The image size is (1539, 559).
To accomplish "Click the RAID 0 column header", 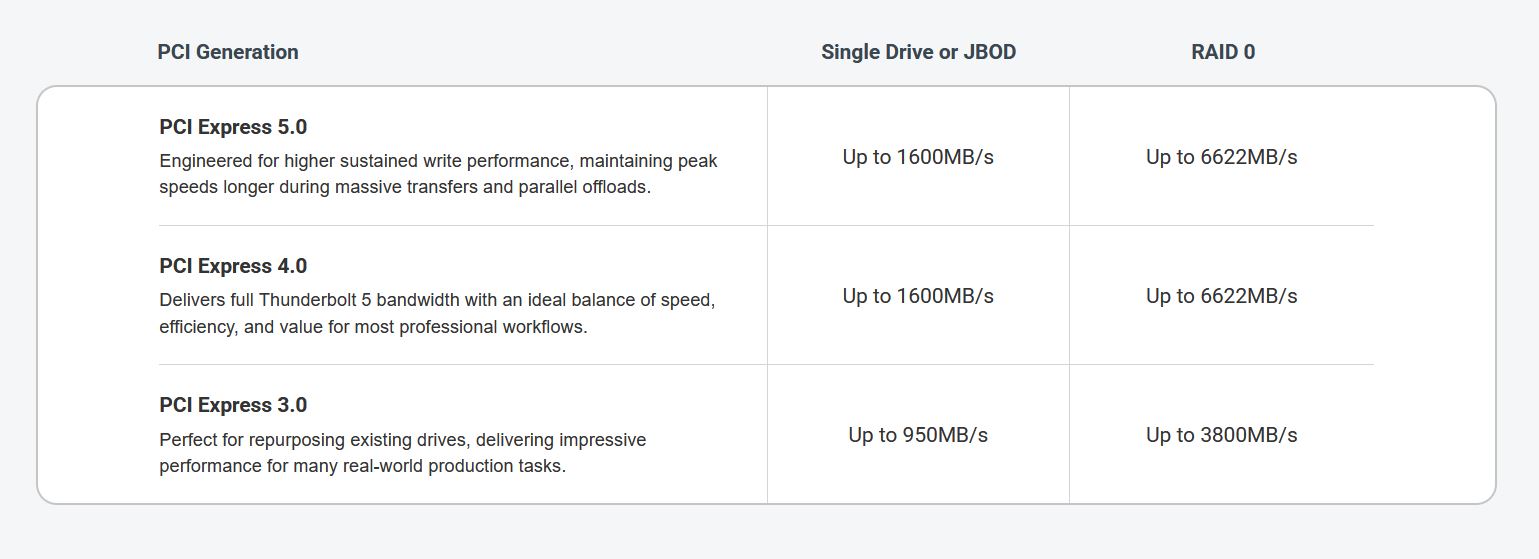I will (1223, 52).
